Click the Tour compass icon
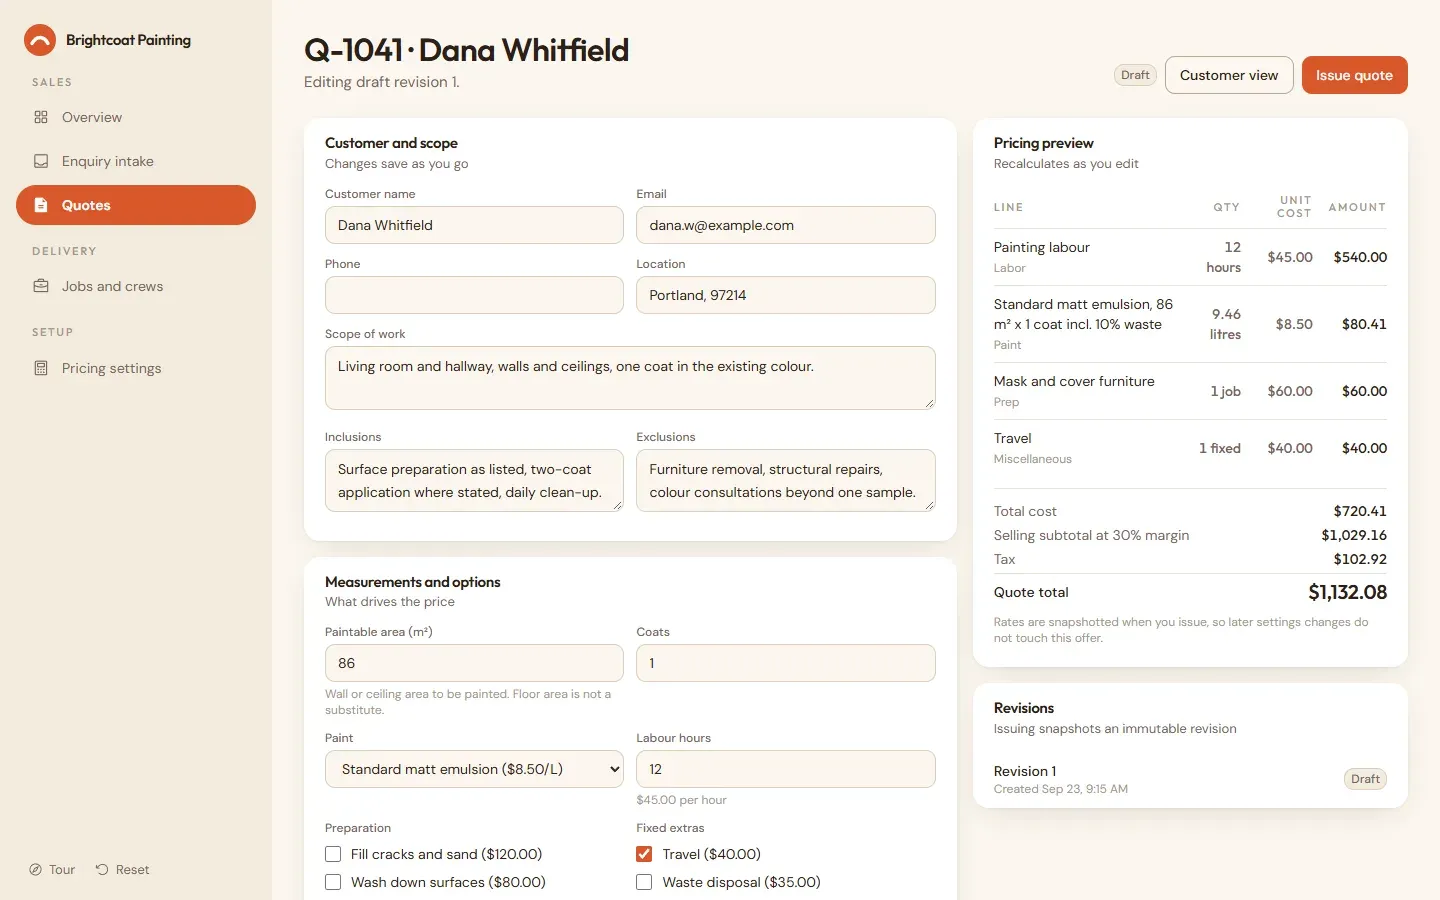1440x900 pixels. (x=35, y=870)
